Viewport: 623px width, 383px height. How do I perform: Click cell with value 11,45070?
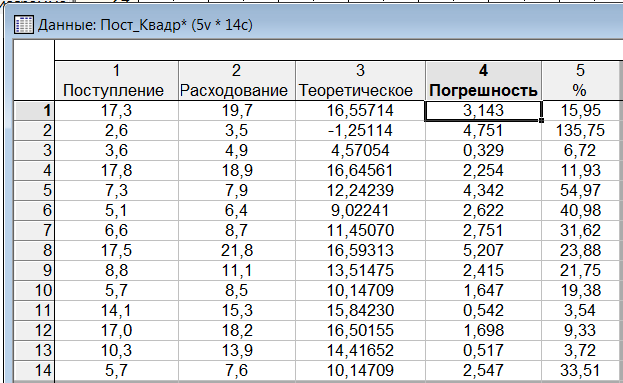[x=360, y=230]
